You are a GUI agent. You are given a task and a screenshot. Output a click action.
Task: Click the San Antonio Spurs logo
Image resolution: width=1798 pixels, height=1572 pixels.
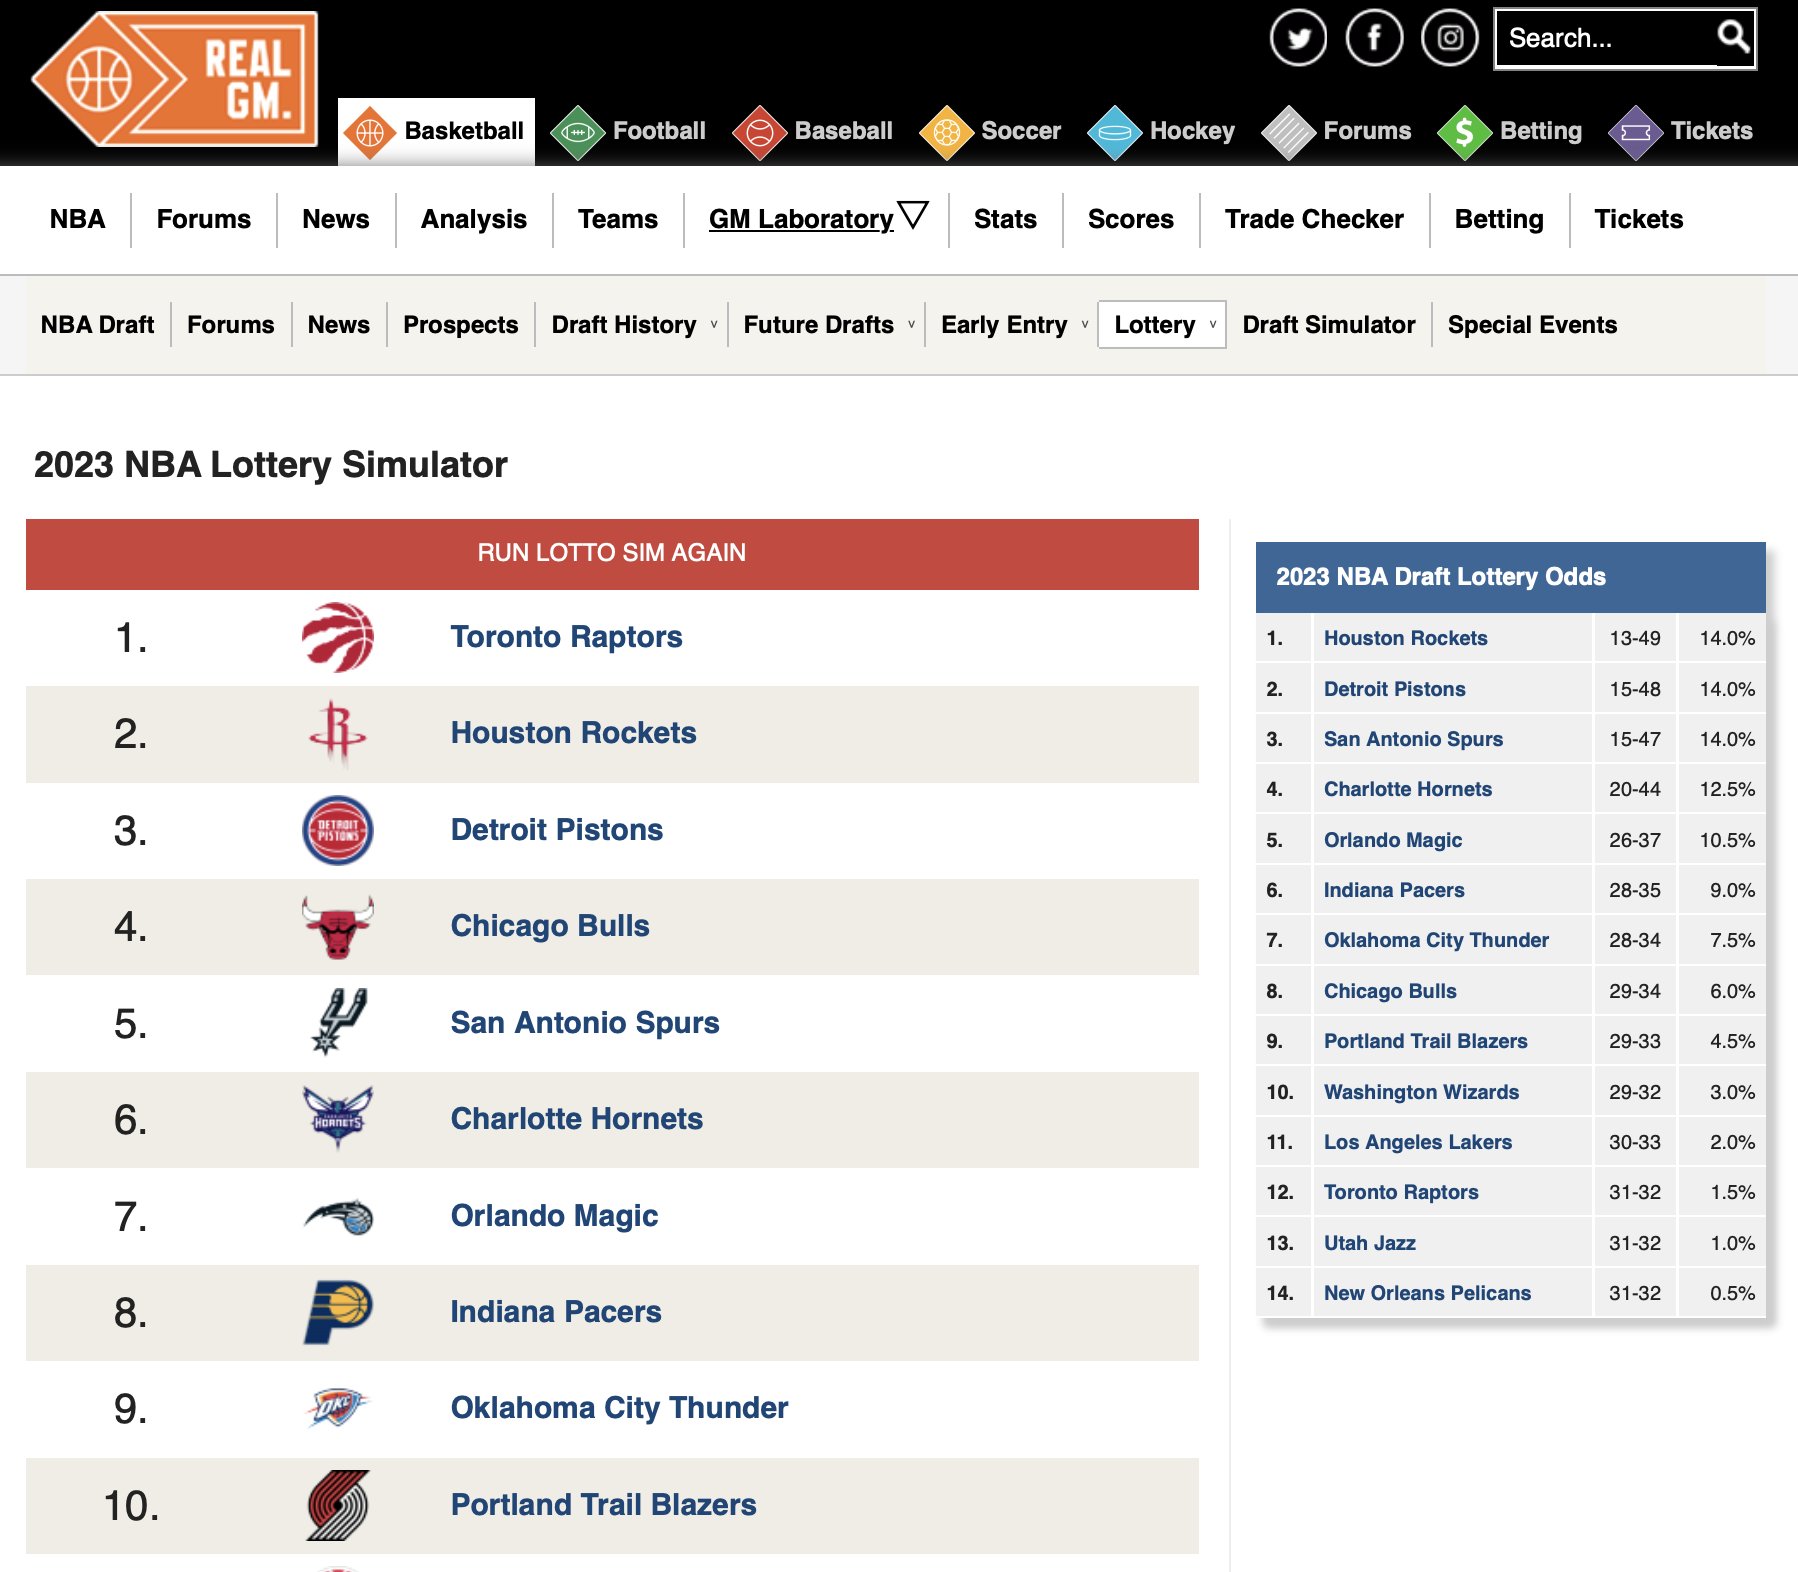[338, 1022]
